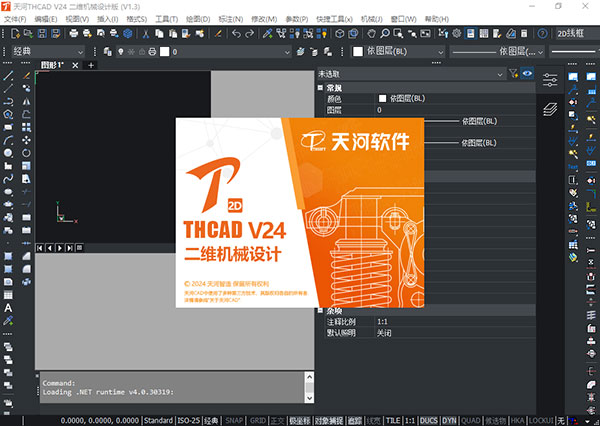600x426 pixels.
Task: Select the Text (A) tool in left toolbar
Action: tap(8, 307)
